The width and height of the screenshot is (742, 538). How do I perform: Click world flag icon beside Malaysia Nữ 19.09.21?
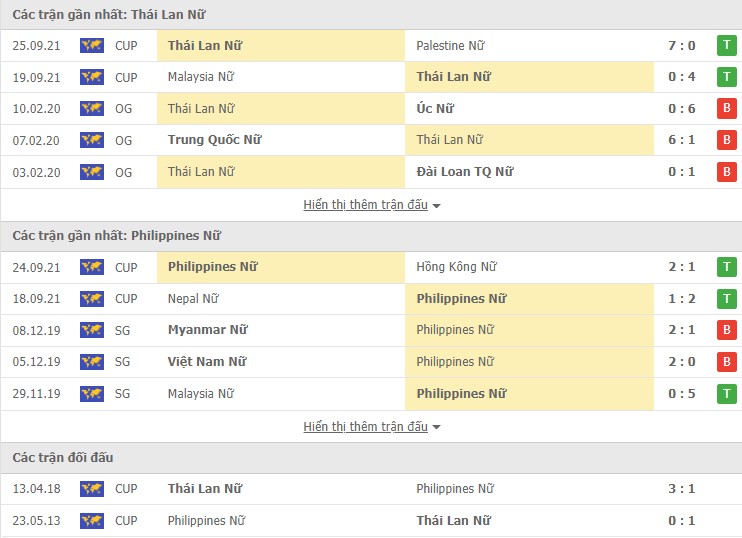click(92, 77)
